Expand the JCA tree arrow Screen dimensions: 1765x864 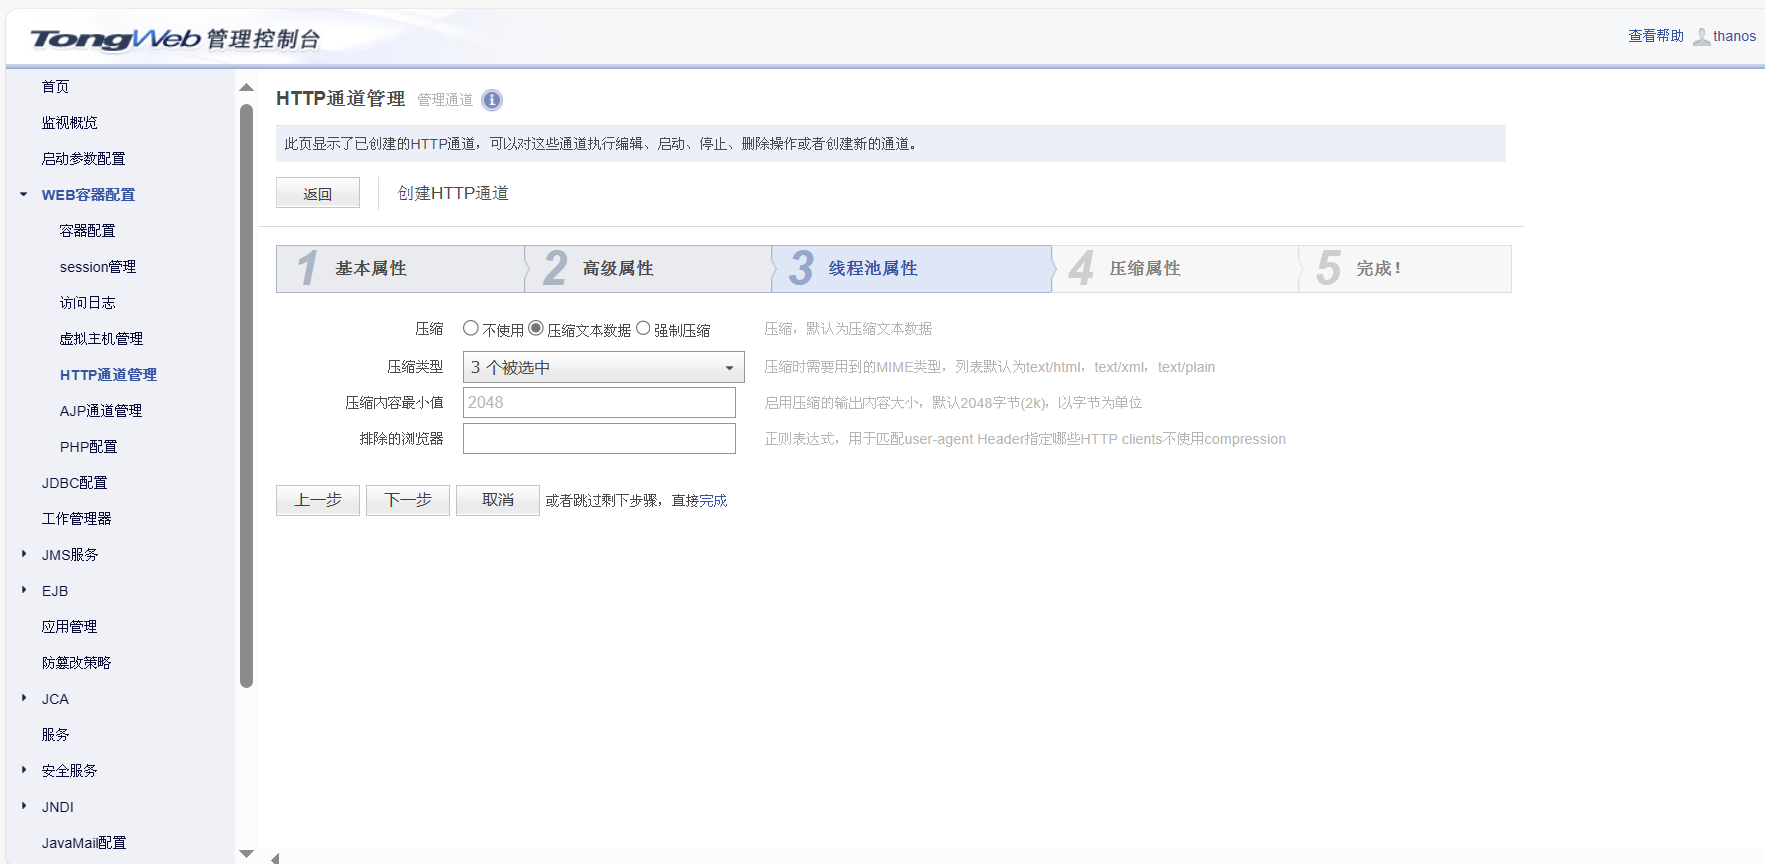click(24, 698)
